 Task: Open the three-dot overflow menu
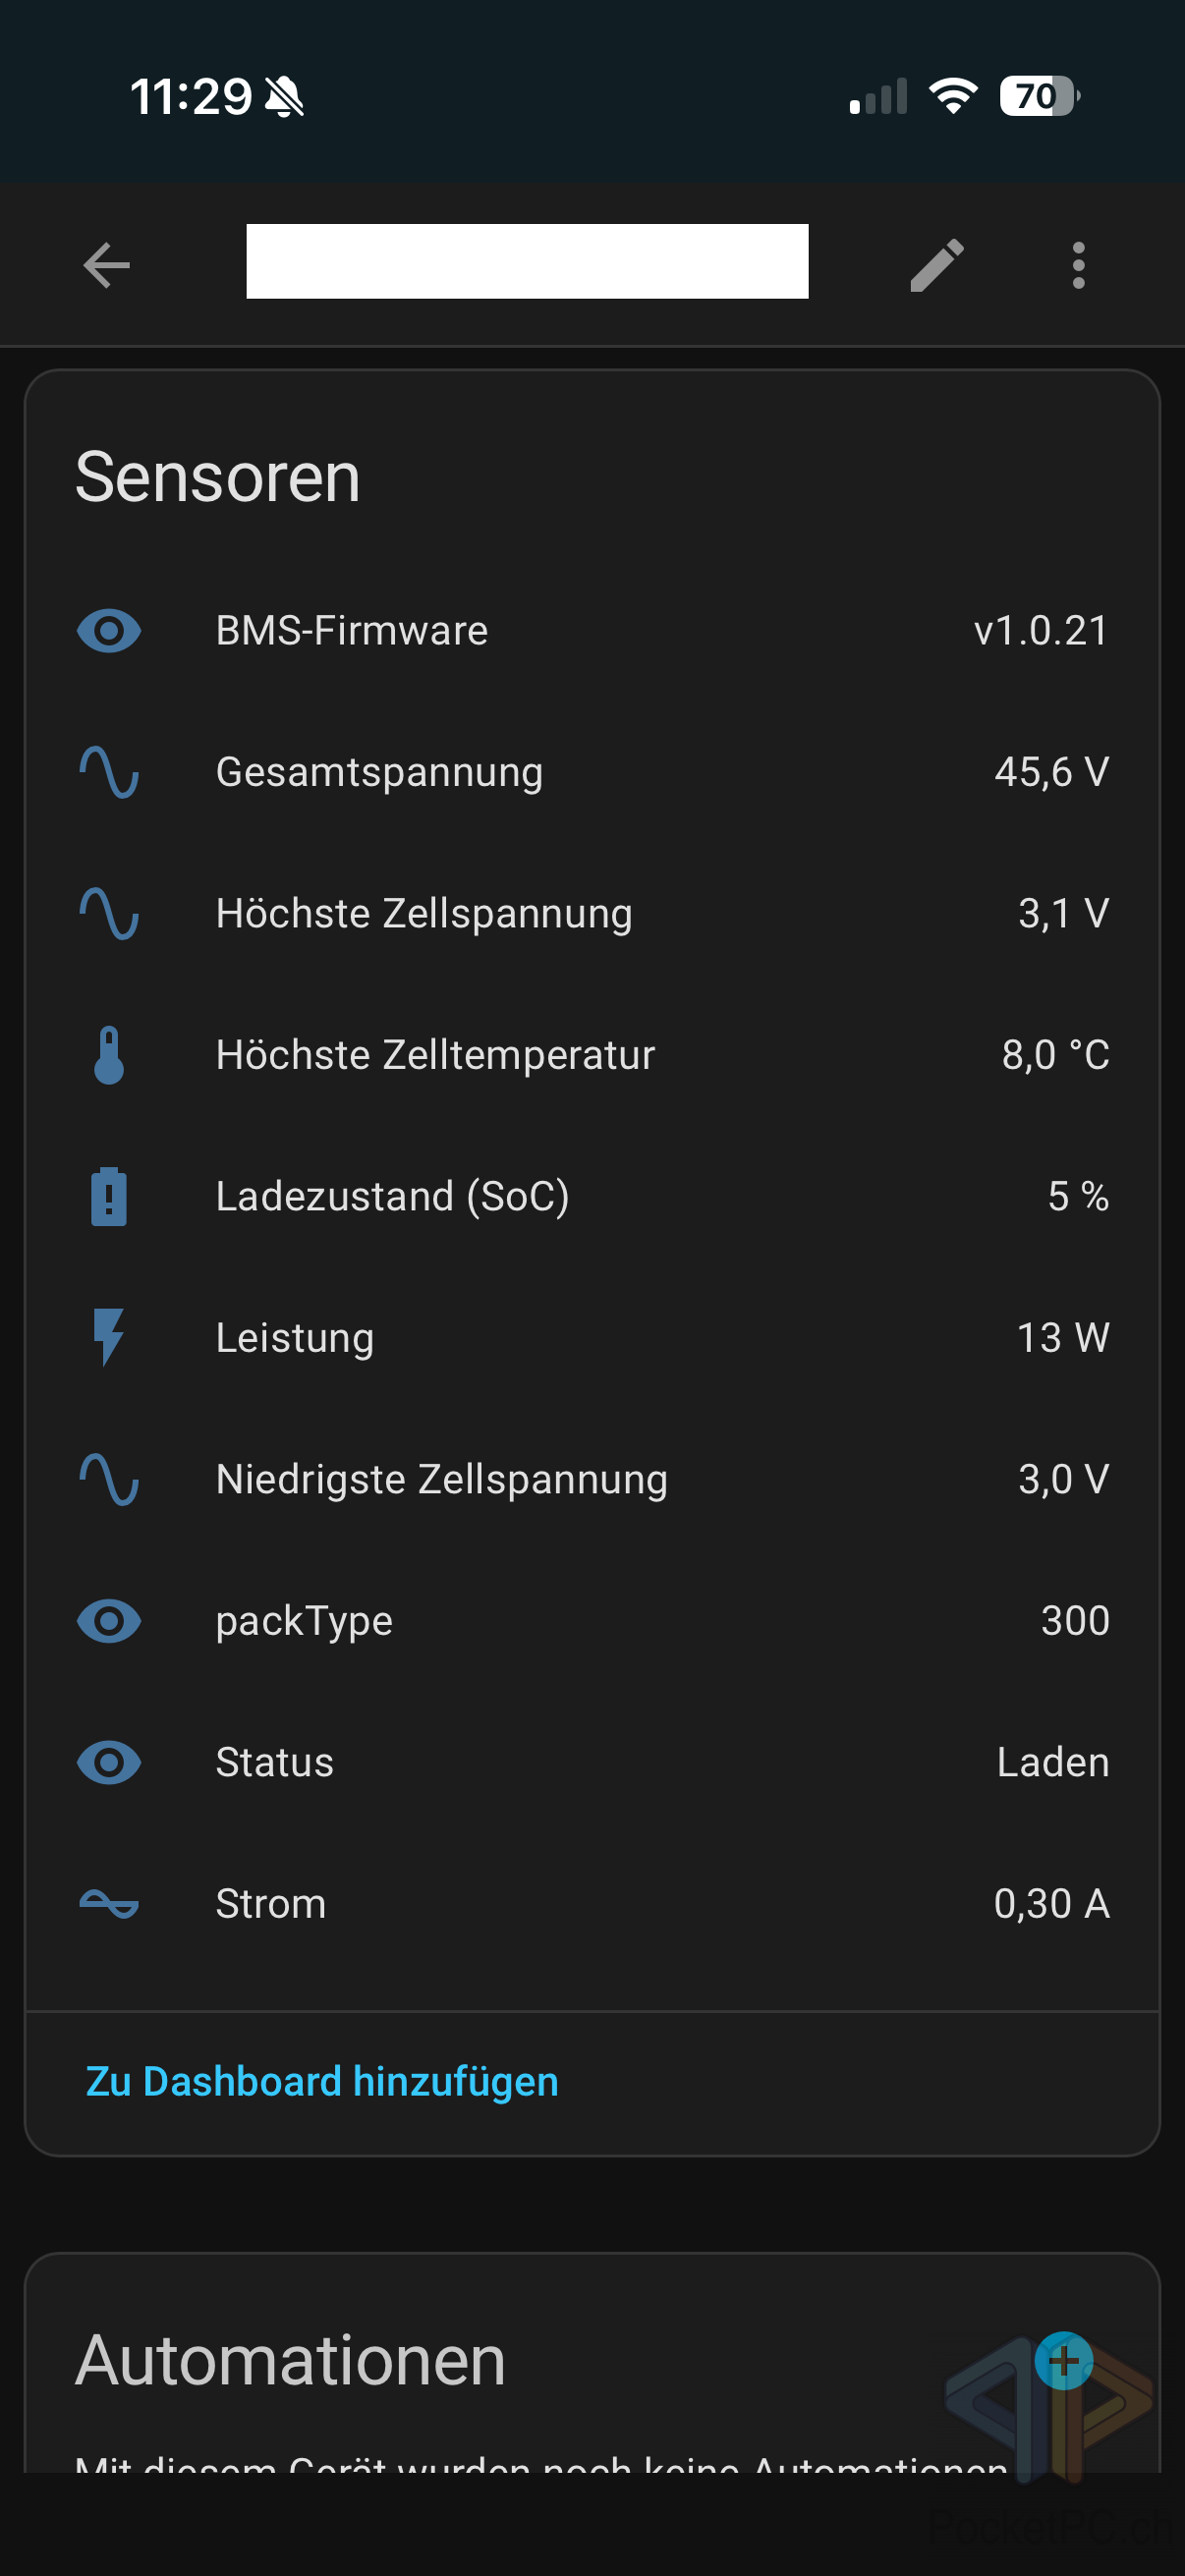coord(1078,265)
